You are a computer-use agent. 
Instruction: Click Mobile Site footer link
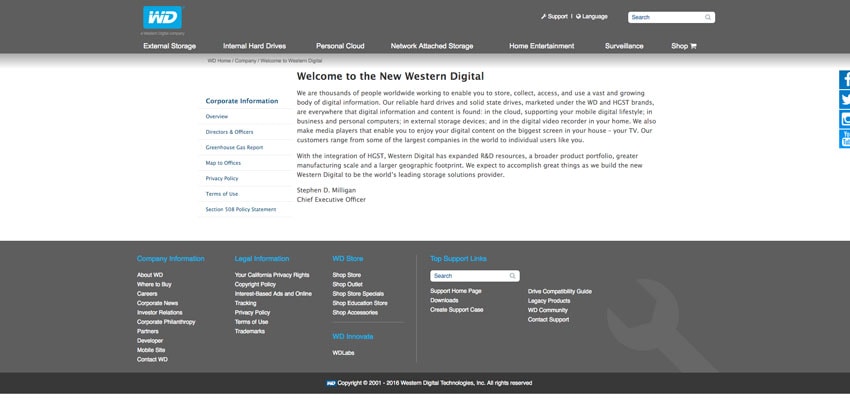151,350
